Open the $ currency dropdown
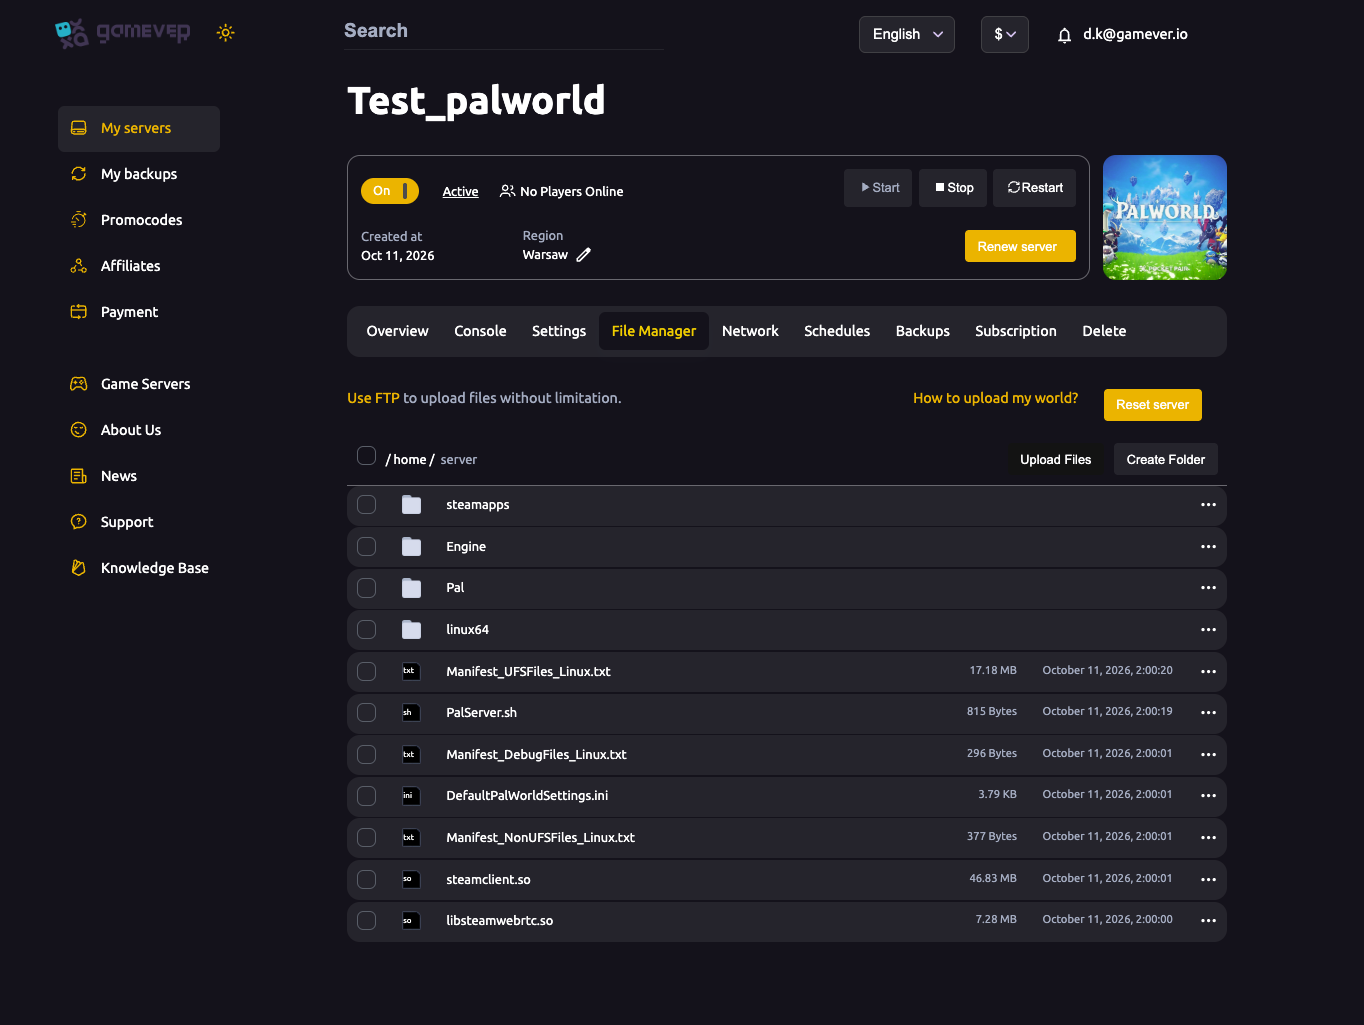Image resolution: width=1364 pixels, height=1025 pixels. (1005, 35)
